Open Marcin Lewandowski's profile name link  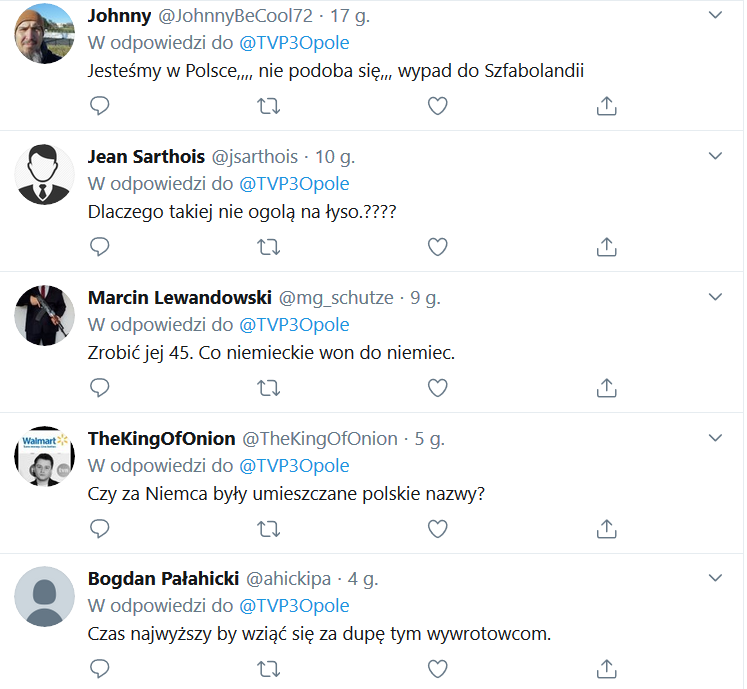[x=179, y=298]
